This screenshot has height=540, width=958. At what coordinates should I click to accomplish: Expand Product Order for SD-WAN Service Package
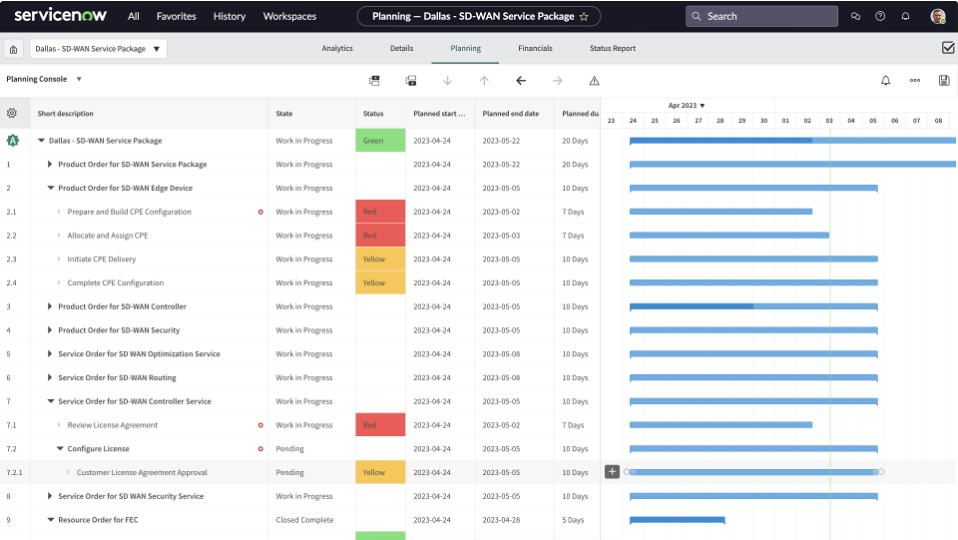click(x=49, y=164)
